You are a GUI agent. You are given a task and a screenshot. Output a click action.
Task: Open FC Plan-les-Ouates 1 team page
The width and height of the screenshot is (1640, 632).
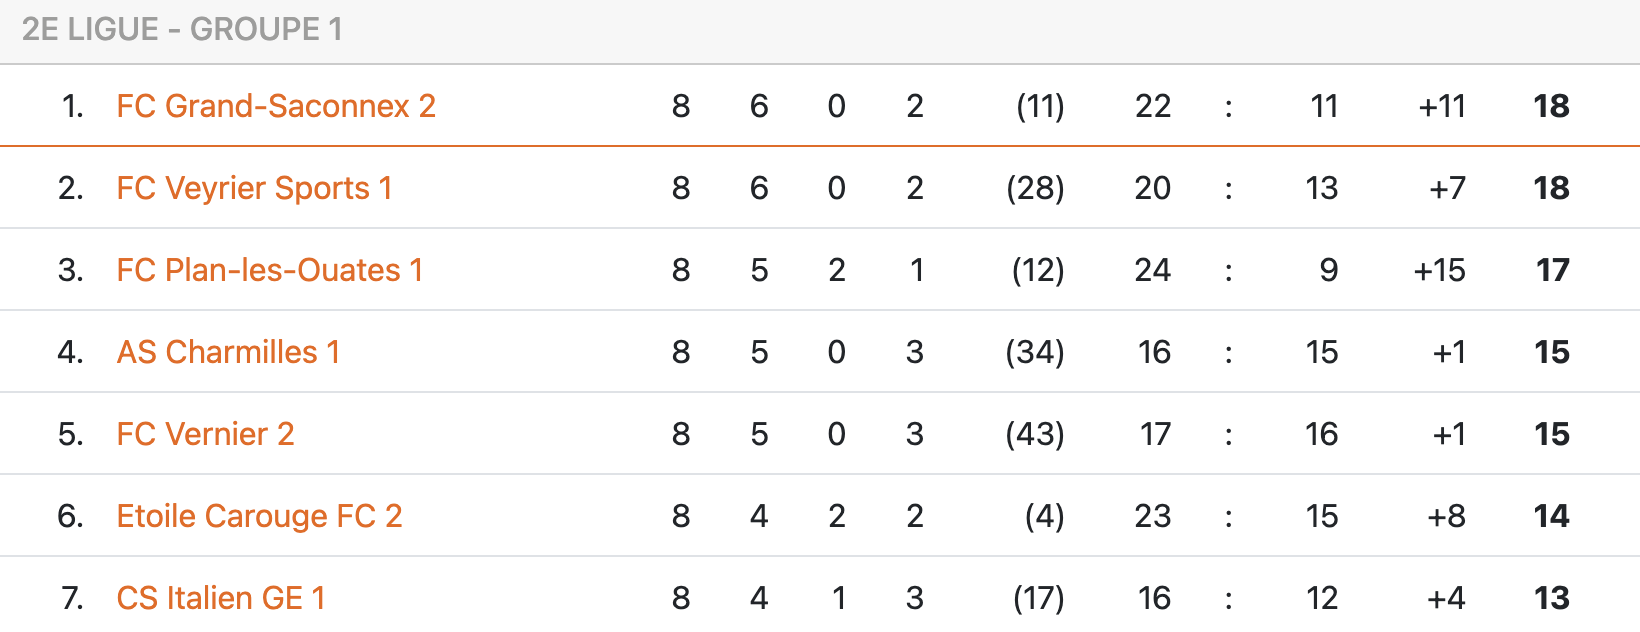(270, 270)
